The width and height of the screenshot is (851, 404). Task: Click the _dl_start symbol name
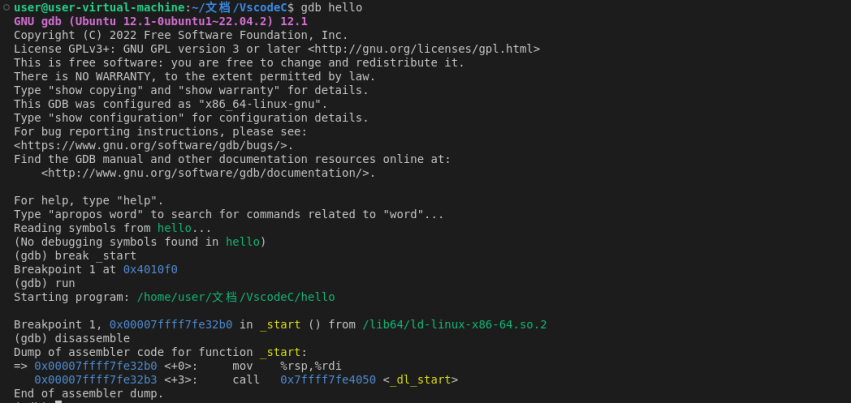(421, 380)
